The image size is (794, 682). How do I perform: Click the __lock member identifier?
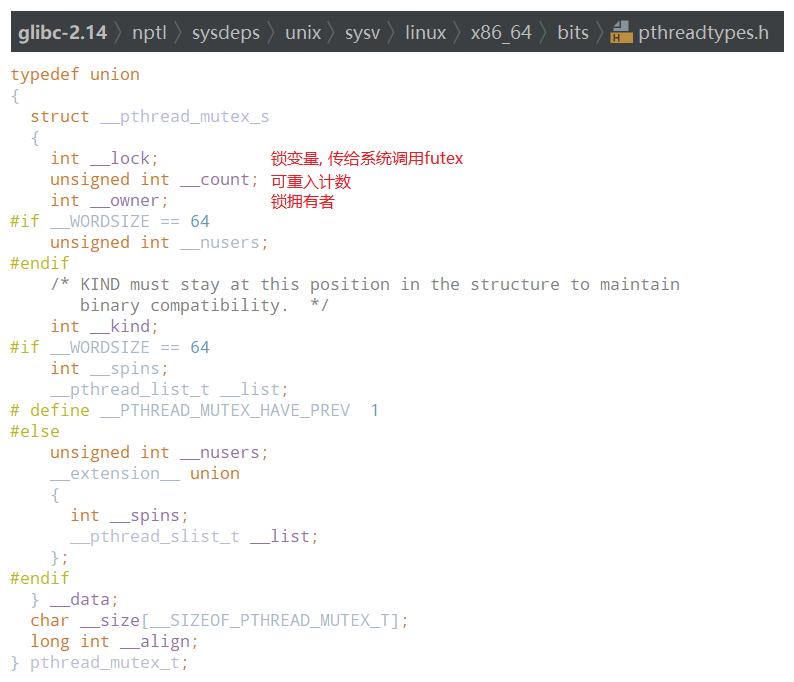pyautogui.click(x=120, y=158)
